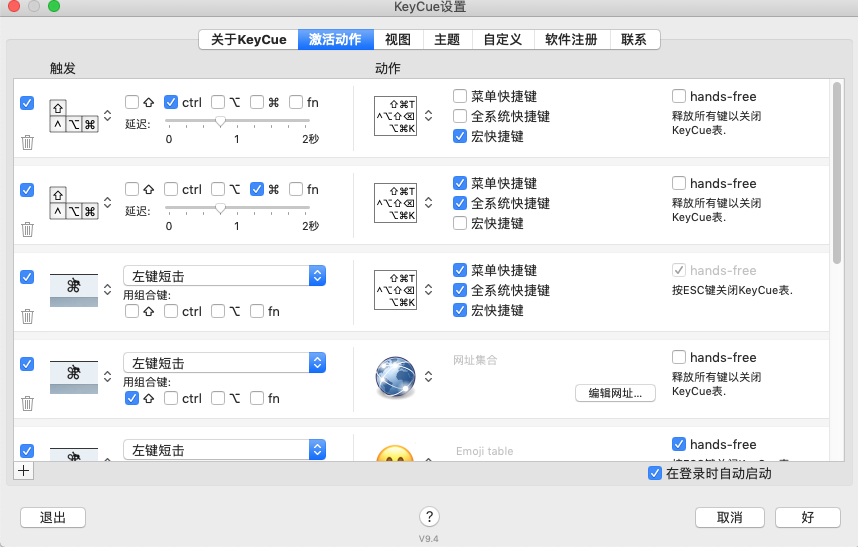This screenshot has width=858, height=547.
Task: Remove third row using its trash icon
Action: [x=27, y=317]
